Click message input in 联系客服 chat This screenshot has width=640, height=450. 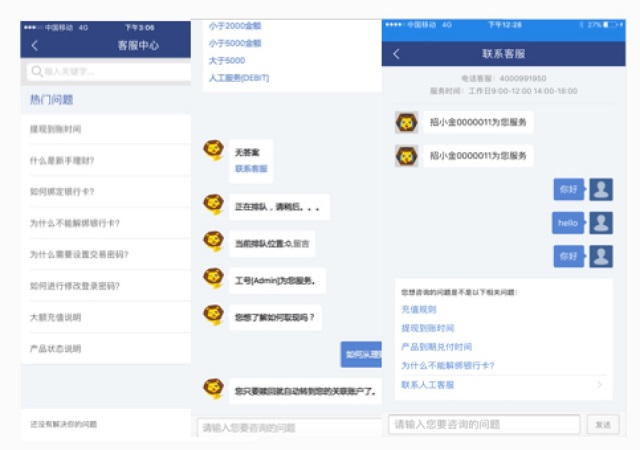coord(484,424)
